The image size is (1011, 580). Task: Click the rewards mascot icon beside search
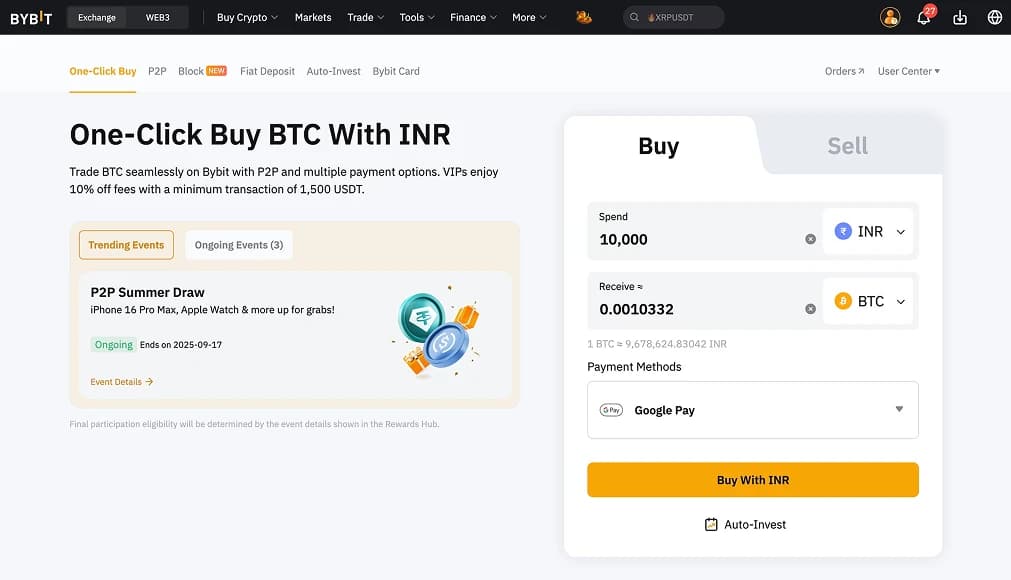(585, 17)
